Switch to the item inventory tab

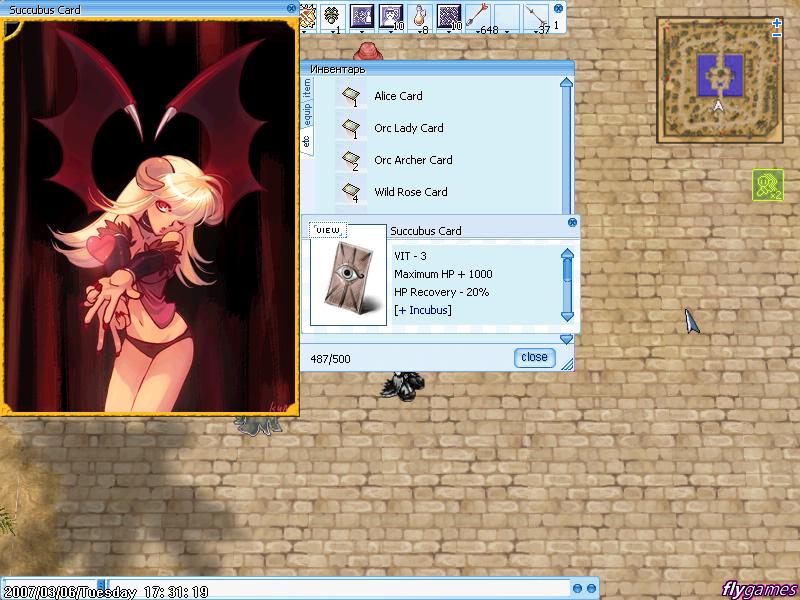(x=307, y=87)
